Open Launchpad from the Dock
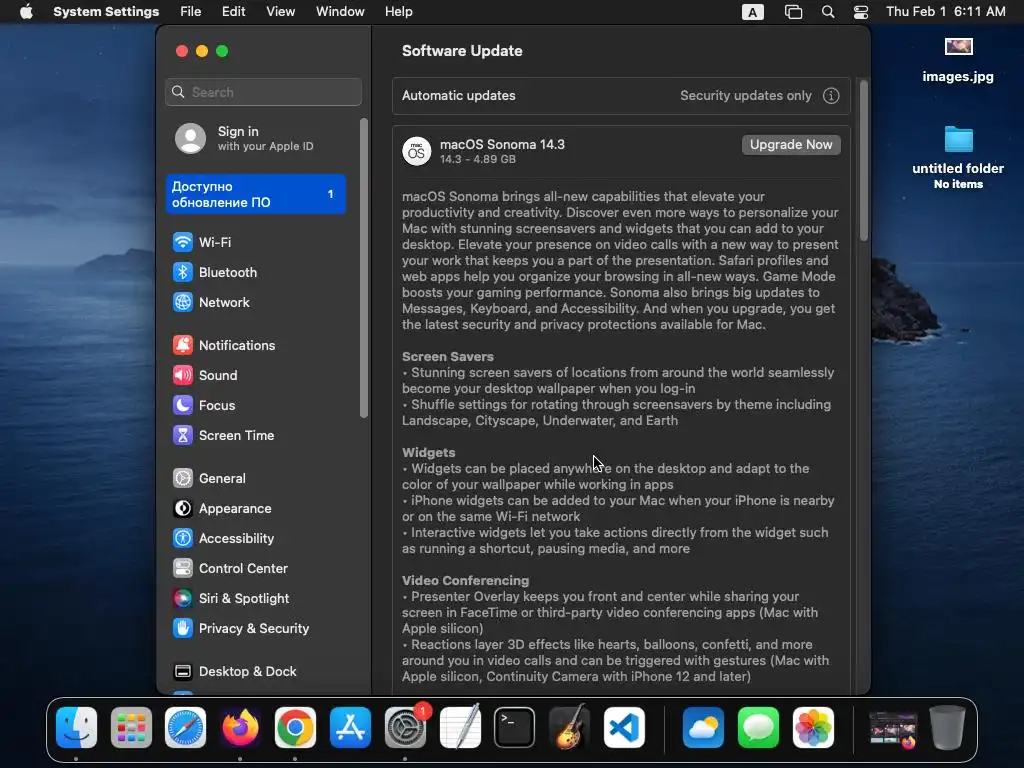The width and height of the screenshot is (1024, 768). pyautogui.click(x=131, y=728)
